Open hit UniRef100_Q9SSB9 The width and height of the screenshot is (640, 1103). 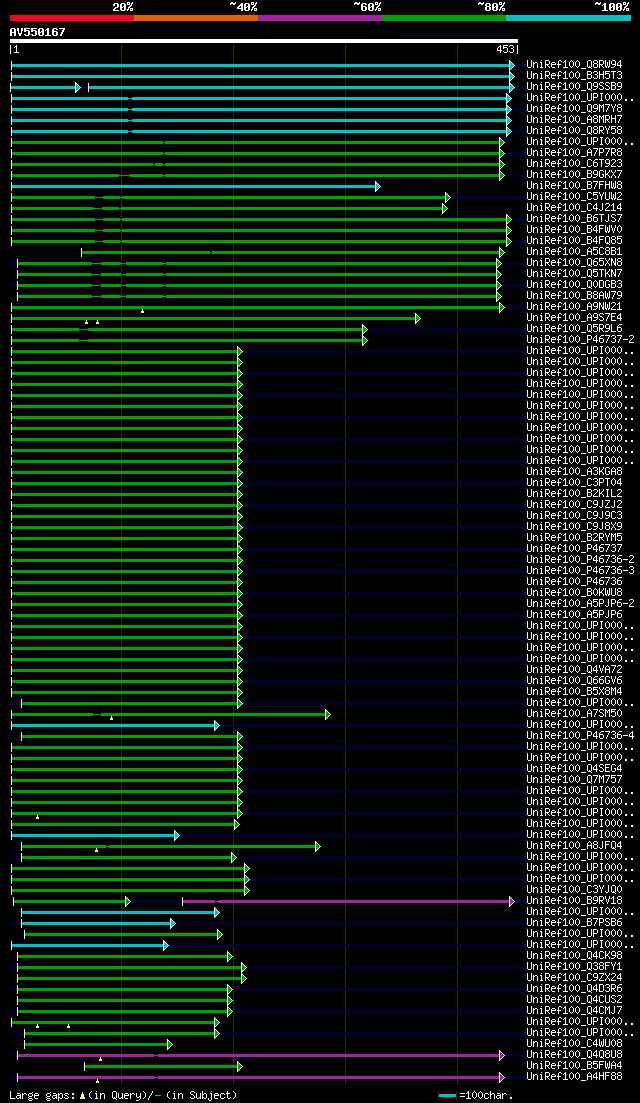574,87
